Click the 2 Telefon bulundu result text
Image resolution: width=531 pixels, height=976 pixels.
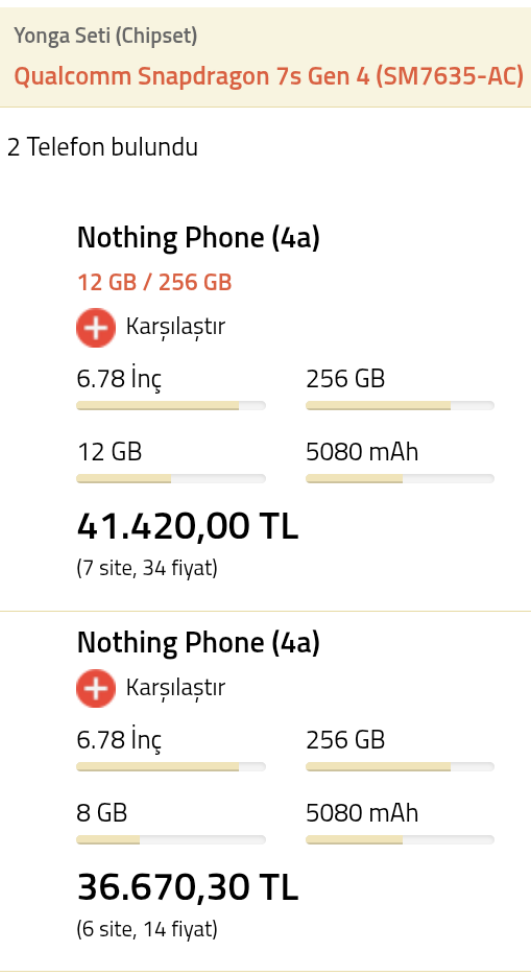click(x=103, y=148)
